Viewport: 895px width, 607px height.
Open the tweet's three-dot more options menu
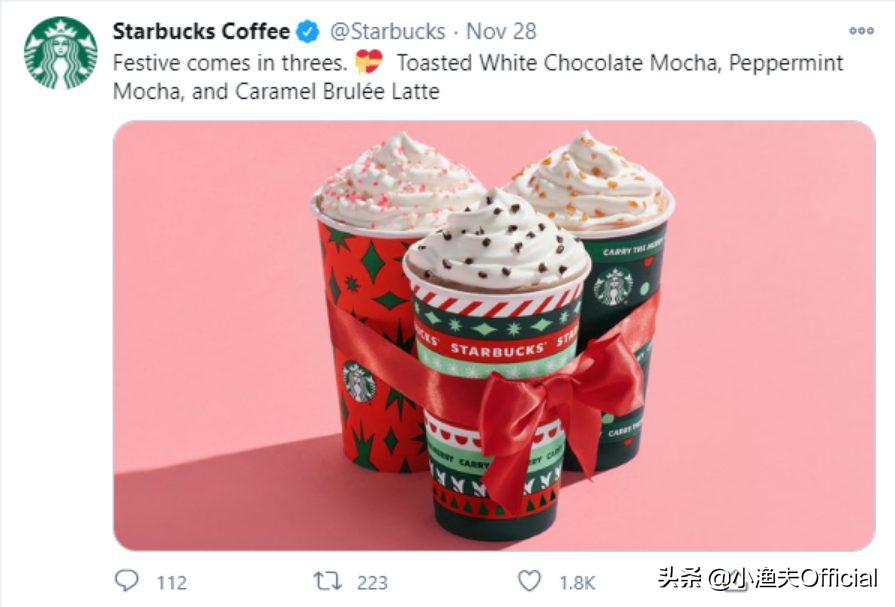(x=861, y=31)
